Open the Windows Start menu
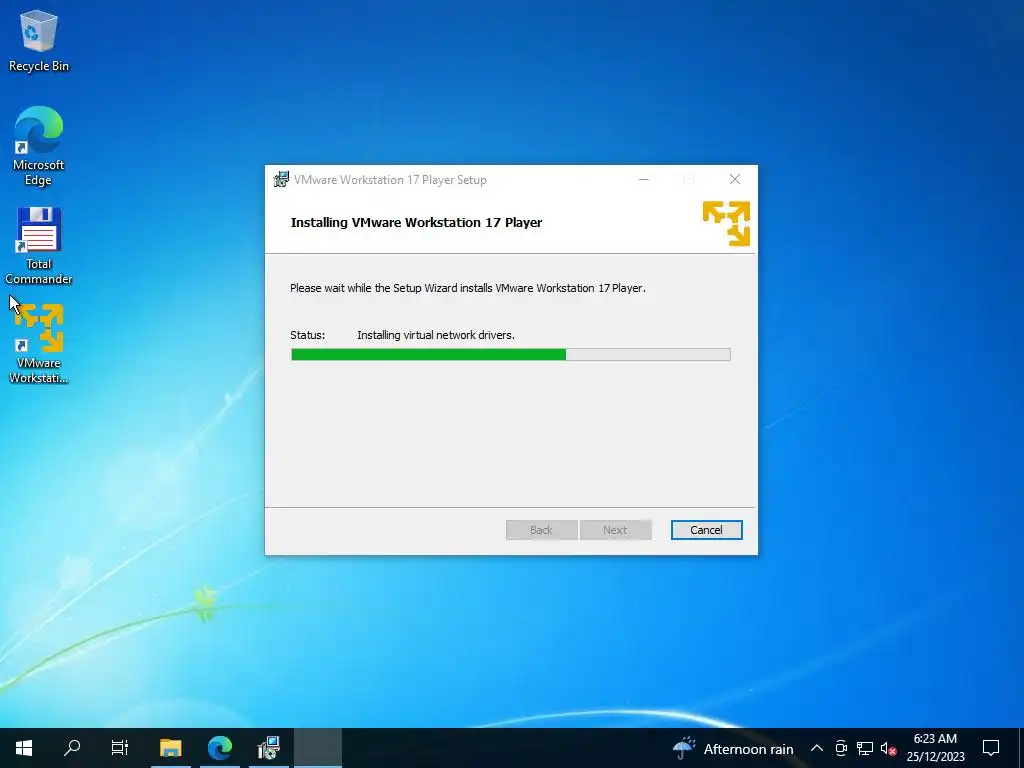Image resolution: width=1024 pixels, height=768 pixels. tap(24, 748)
